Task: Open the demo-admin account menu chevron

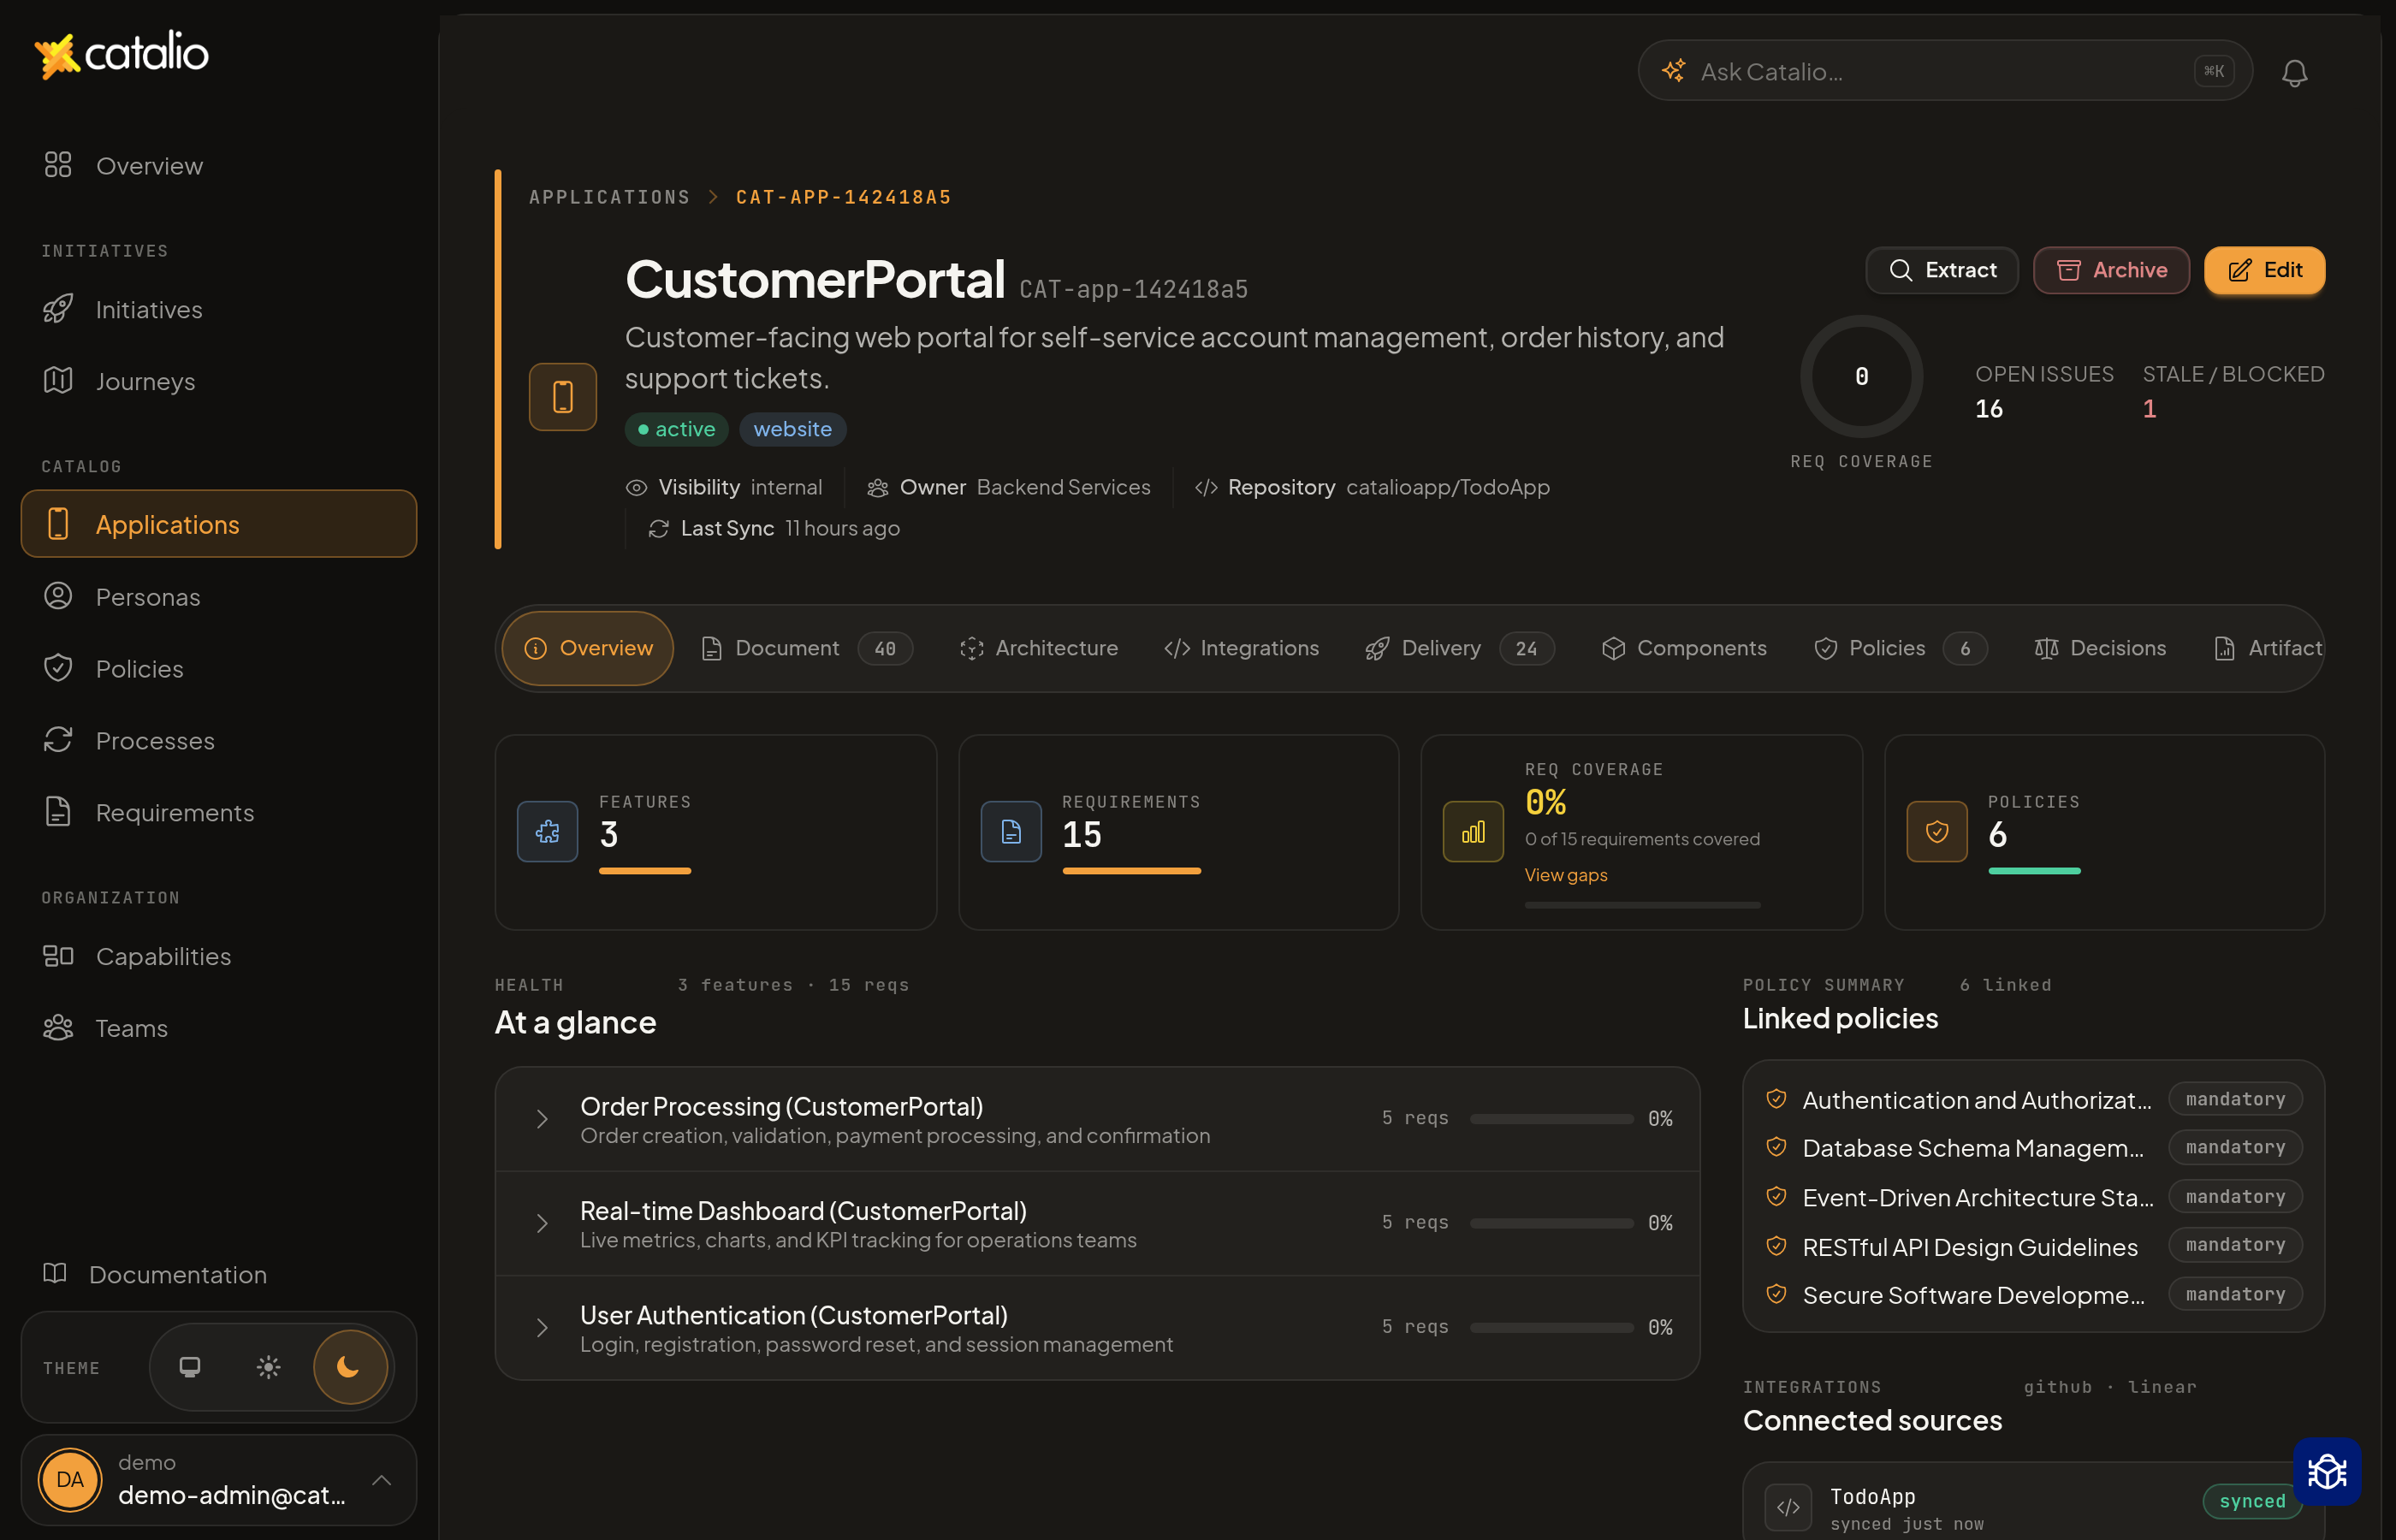Action: 381,1479
